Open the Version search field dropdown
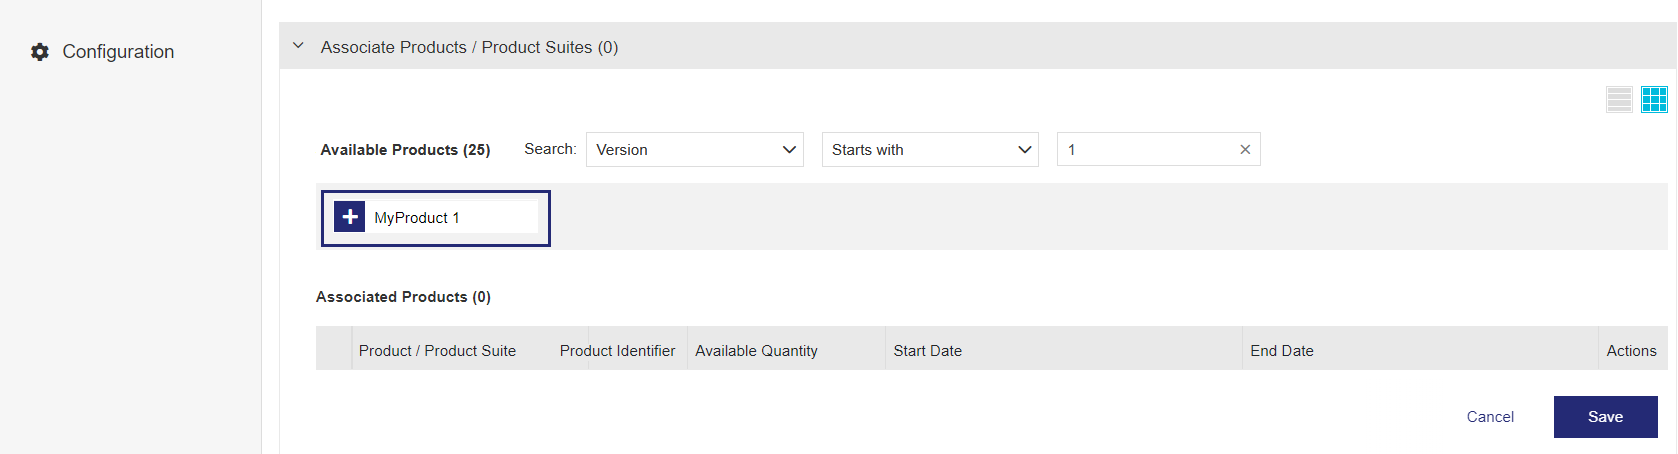 coord(694,150)
